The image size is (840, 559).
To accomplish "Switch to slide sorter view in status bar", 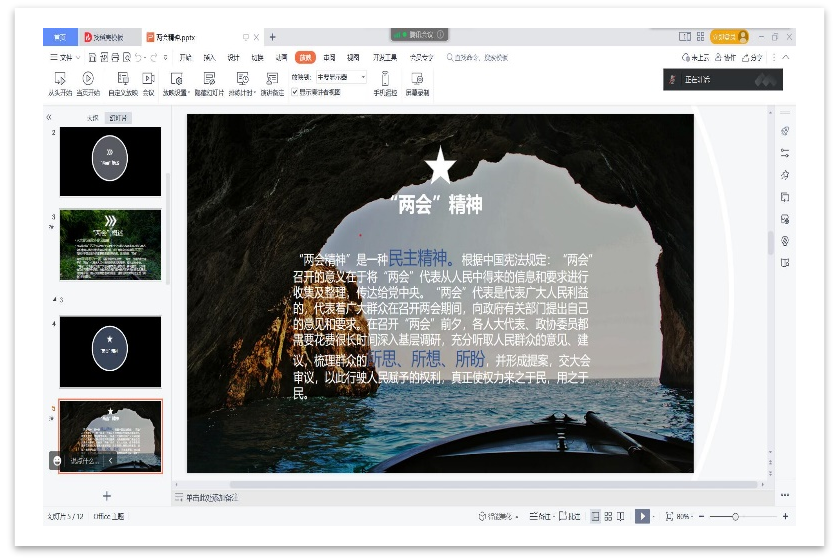I will pyautogui.click(x=608, y=516).
